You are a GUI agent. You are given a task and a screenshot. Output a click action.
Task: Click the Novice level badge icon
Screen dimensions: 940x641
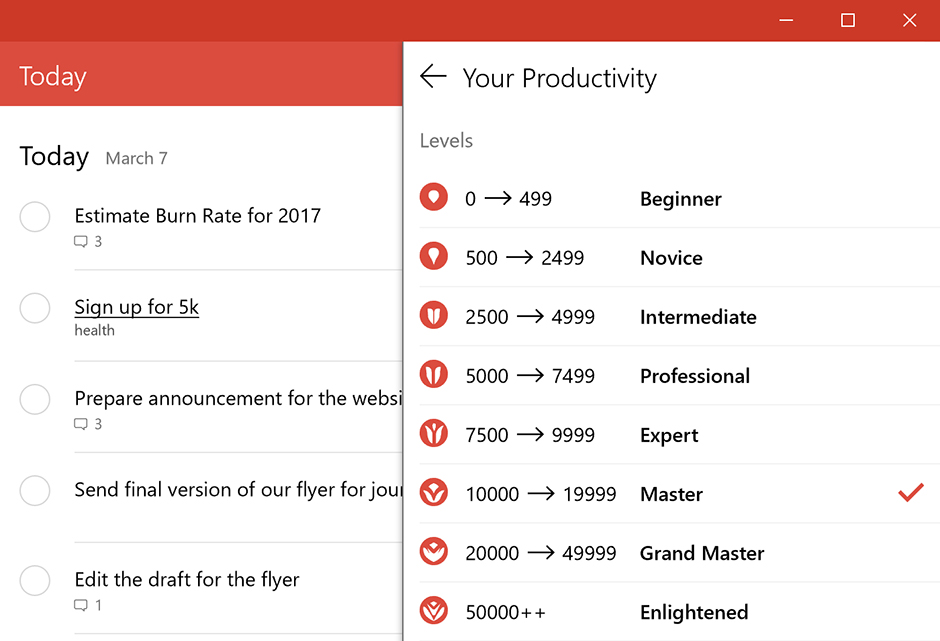433,257
